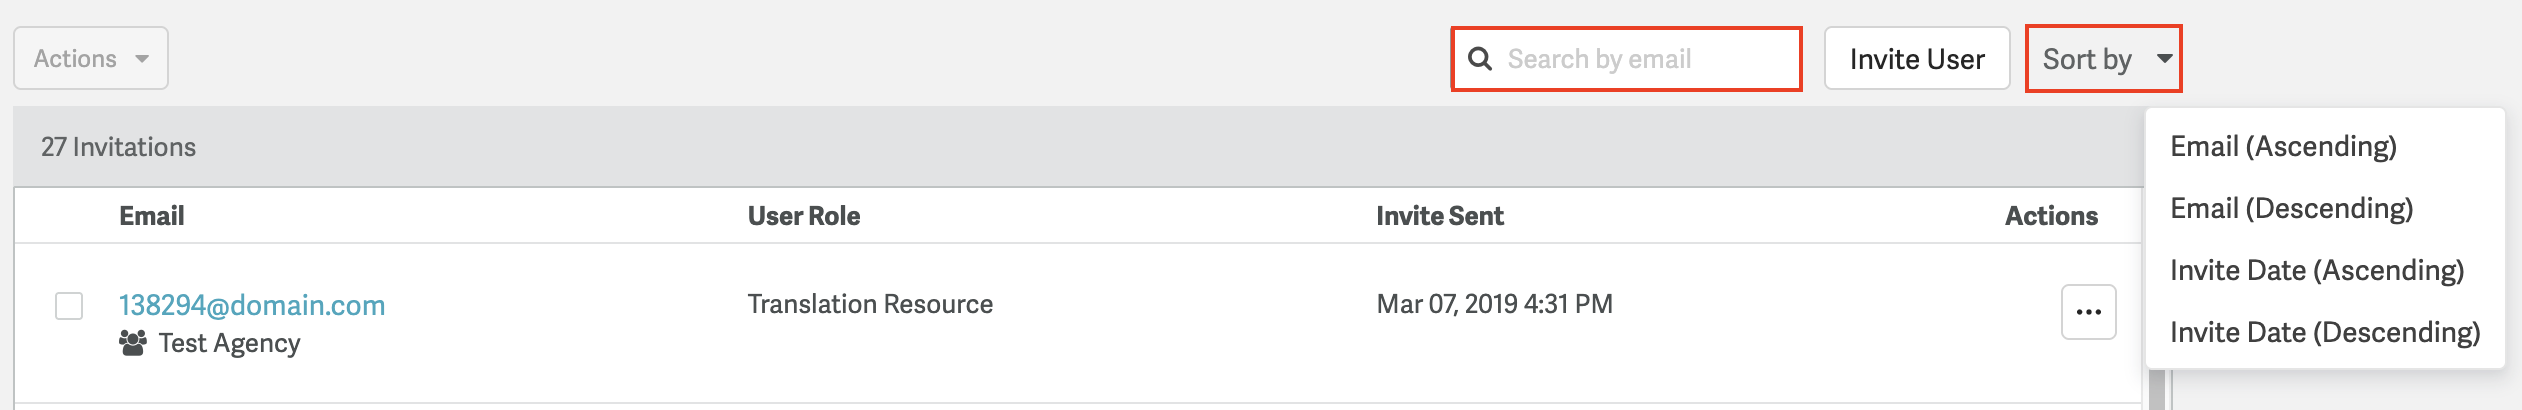Open the Actions bulk dropdown
Screen dimensions: 2522x410
tap(90, 59)
